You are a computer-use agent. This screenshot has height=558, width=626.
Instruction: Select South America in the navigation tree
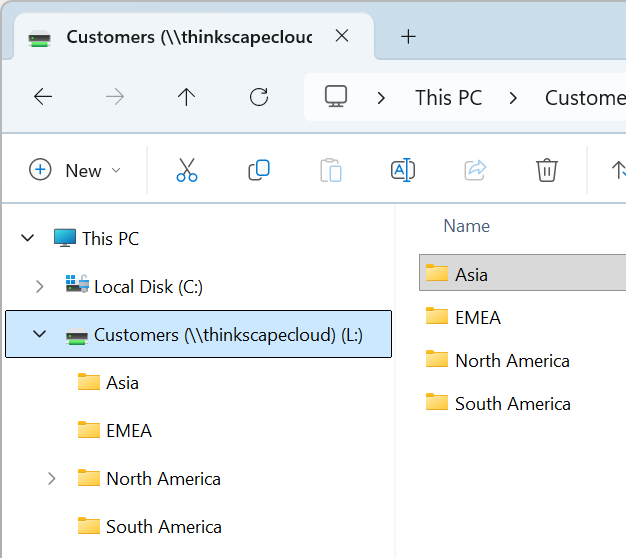click(163, 527)
